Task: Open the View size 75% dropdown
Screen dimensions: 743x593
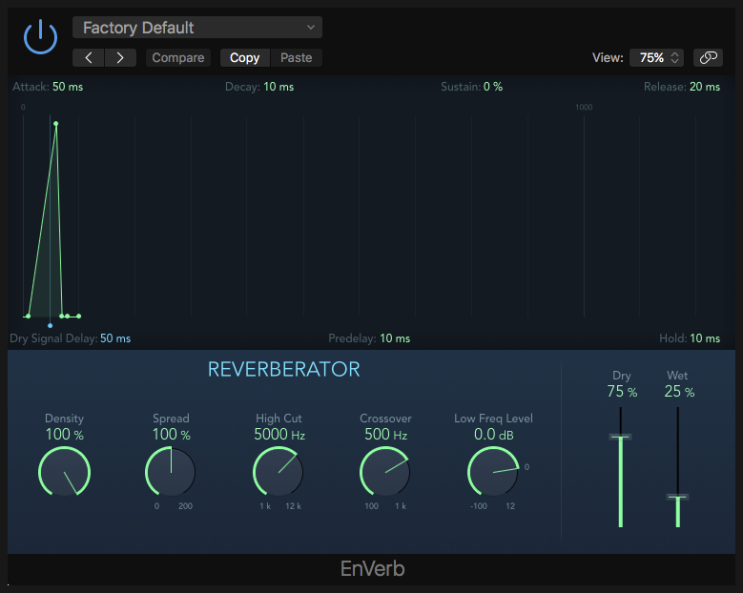Action: [x=656, y=58]
